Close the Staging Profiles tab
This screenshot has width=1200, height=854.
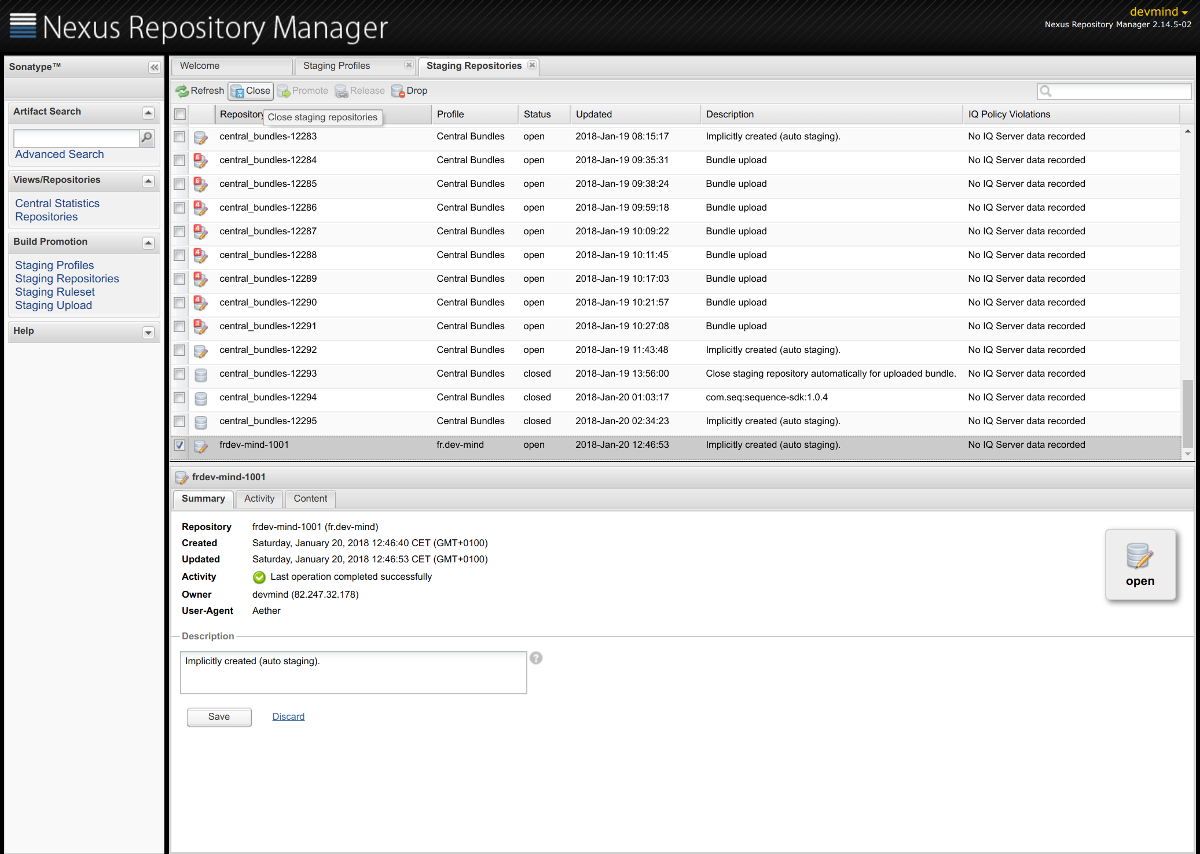point(408,65)
